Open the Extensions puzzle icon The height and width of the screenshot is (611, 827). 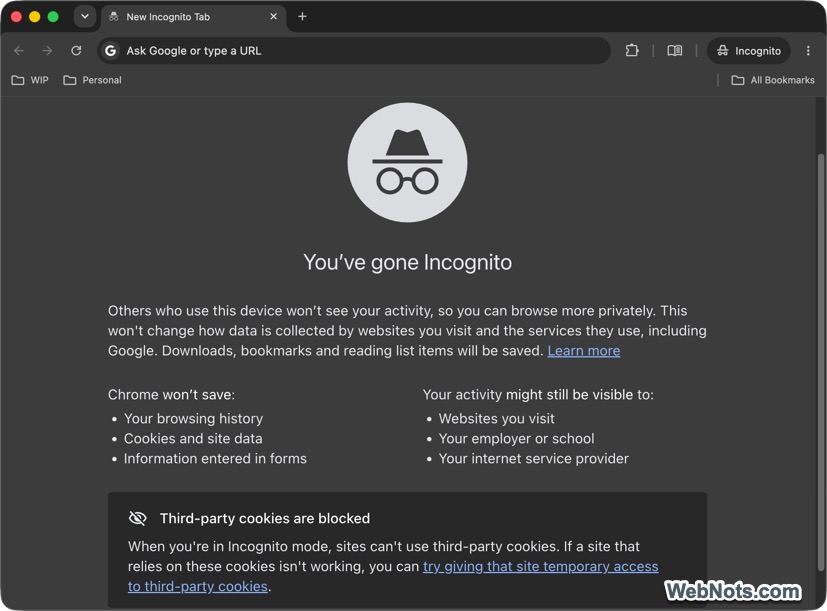tap(632, 51)
